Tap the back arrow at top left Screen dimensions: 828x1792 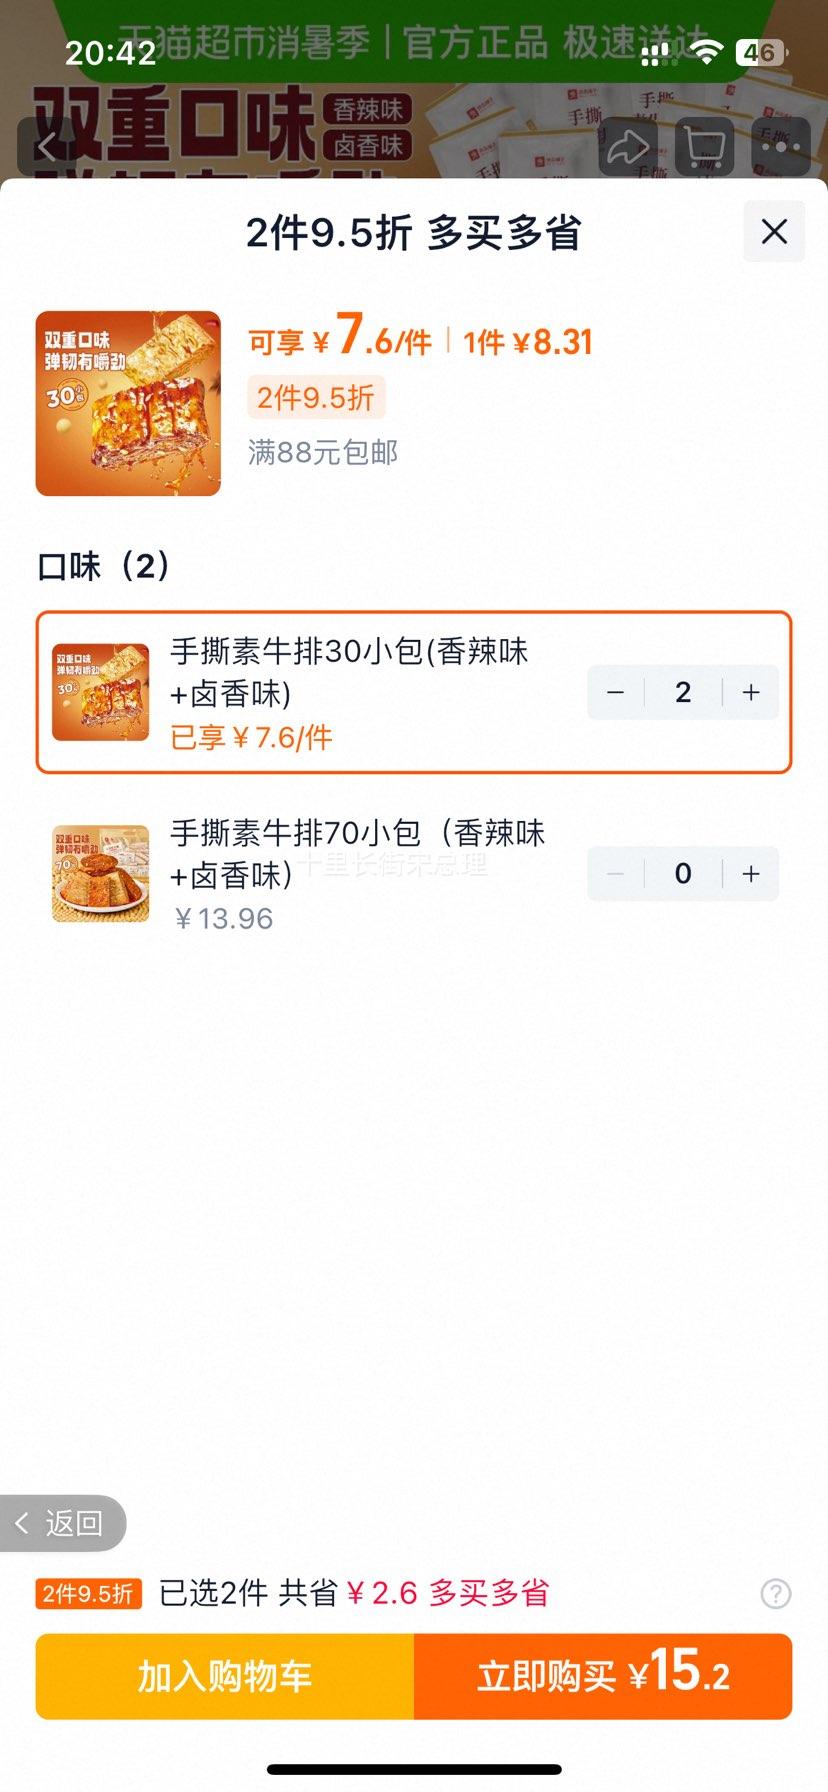[x=46, y=149]
